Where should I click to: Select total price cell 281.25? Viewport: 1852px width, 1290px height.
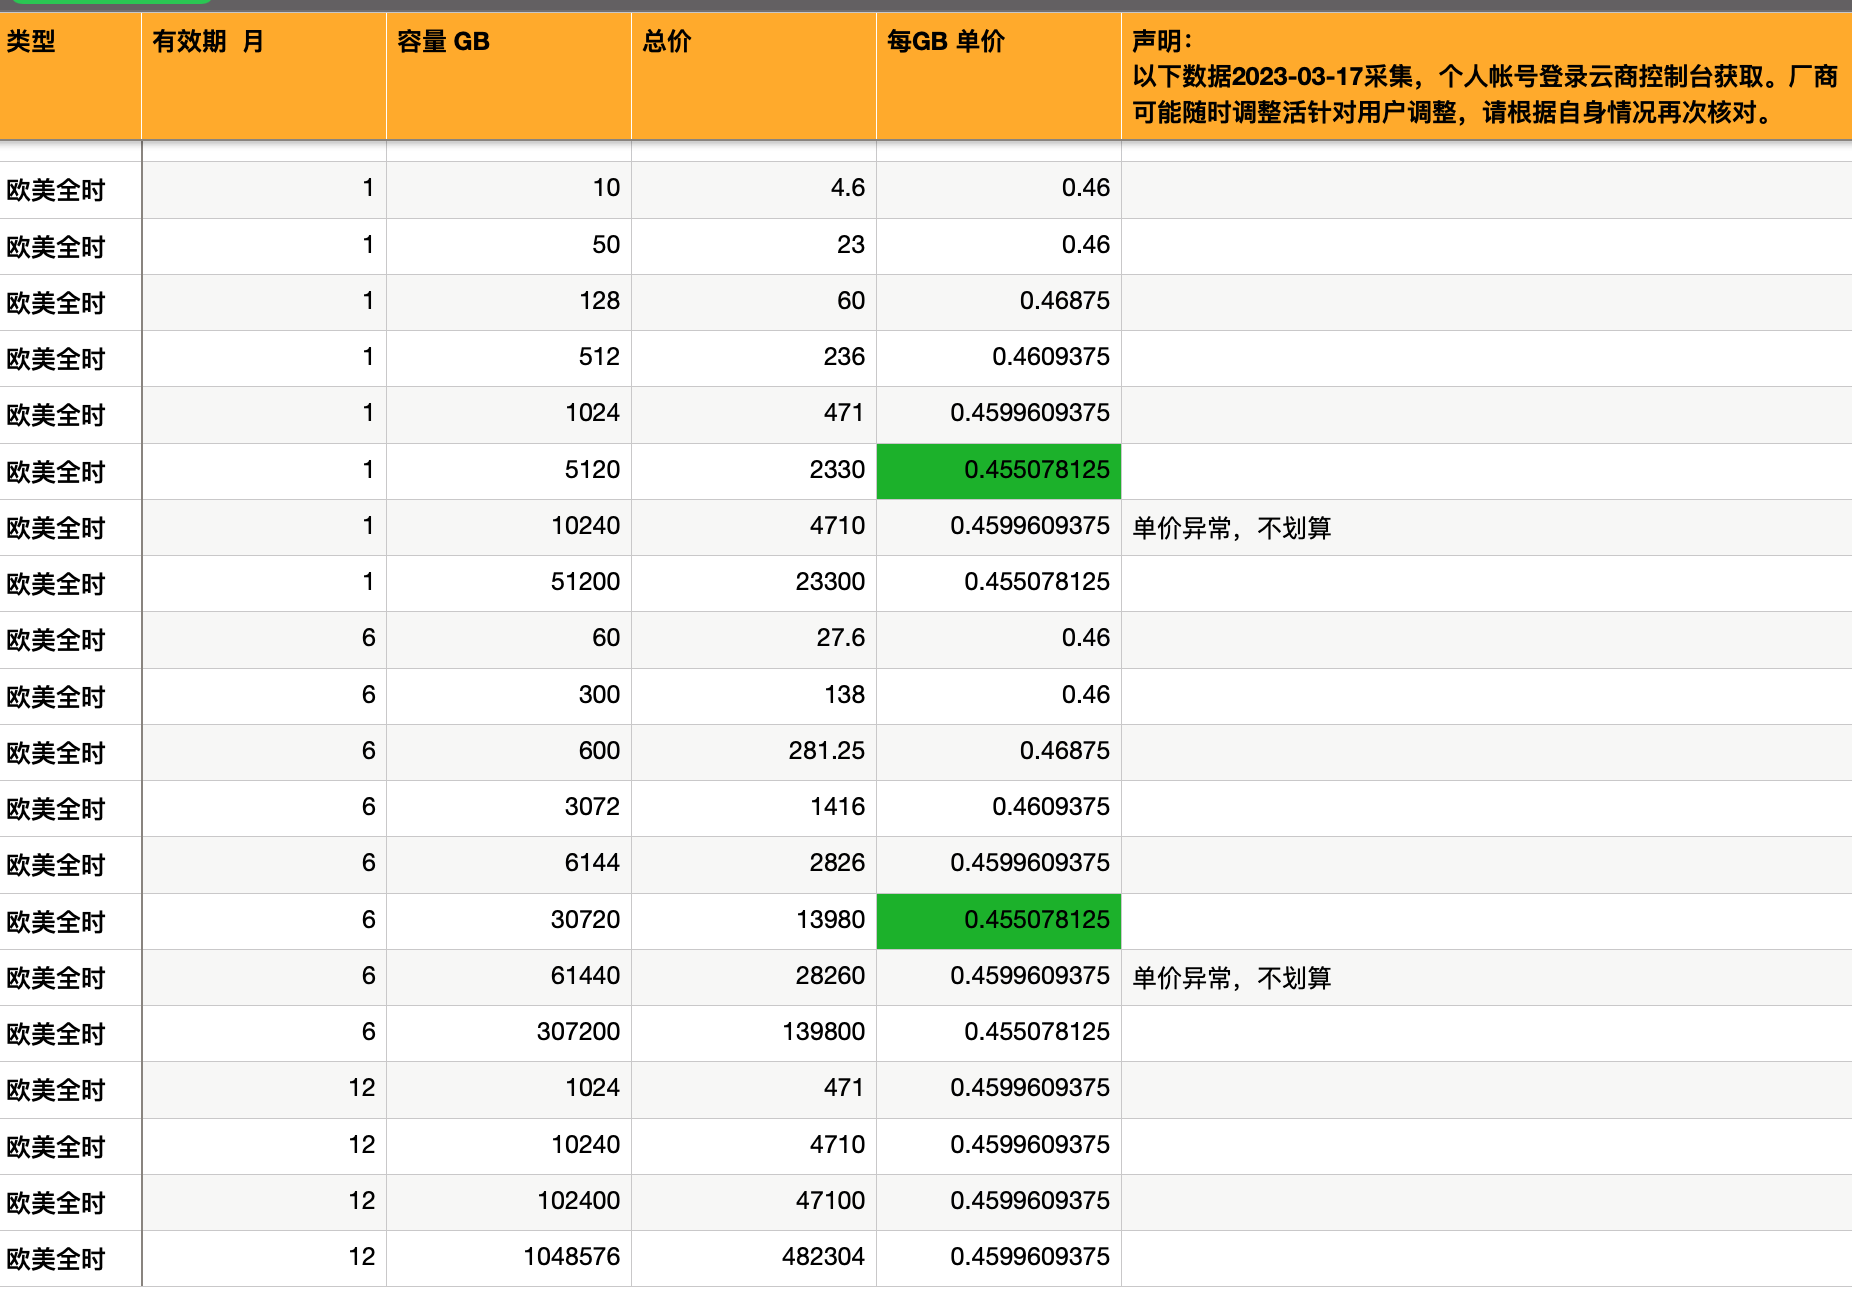pos(754,752)
